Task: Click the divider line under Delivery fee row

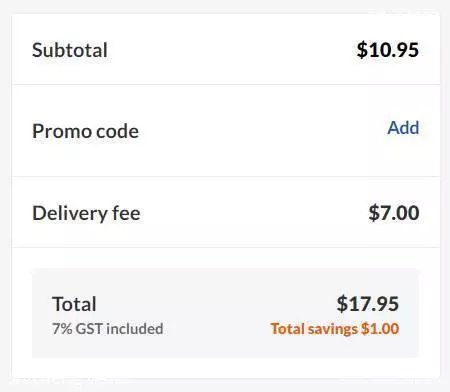Action: [226, 247]
